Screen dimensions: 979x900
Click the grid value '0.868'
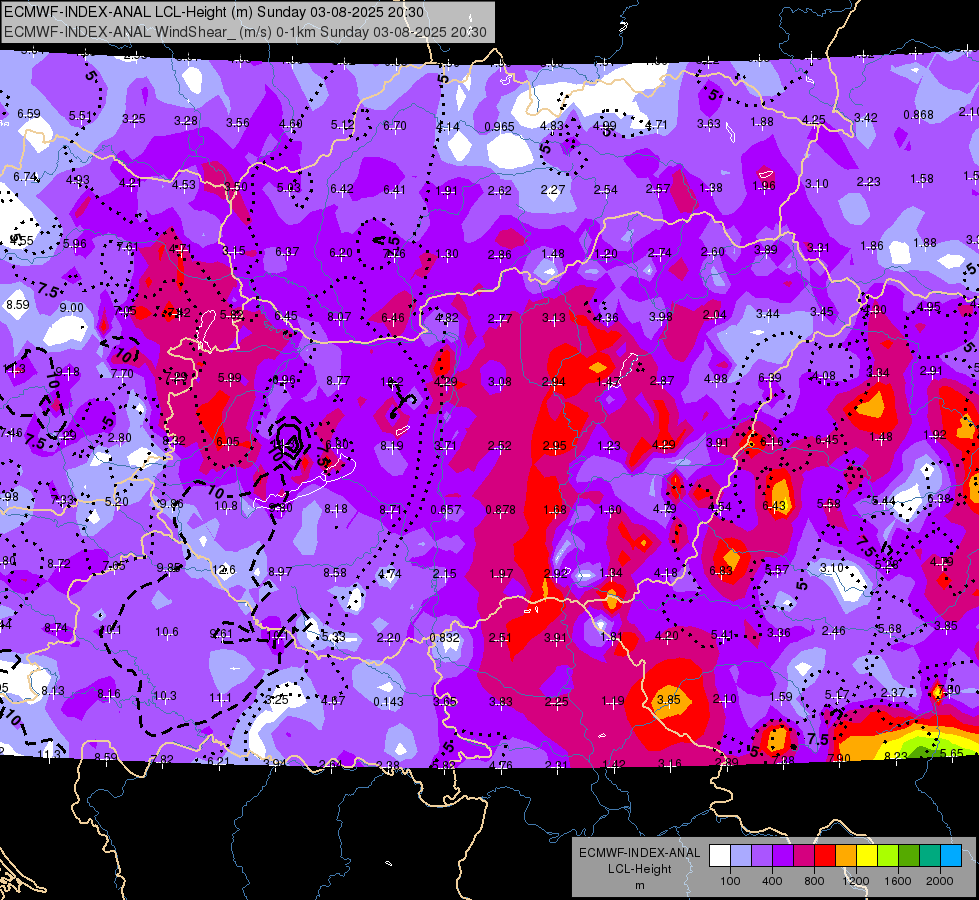(918, 115)
